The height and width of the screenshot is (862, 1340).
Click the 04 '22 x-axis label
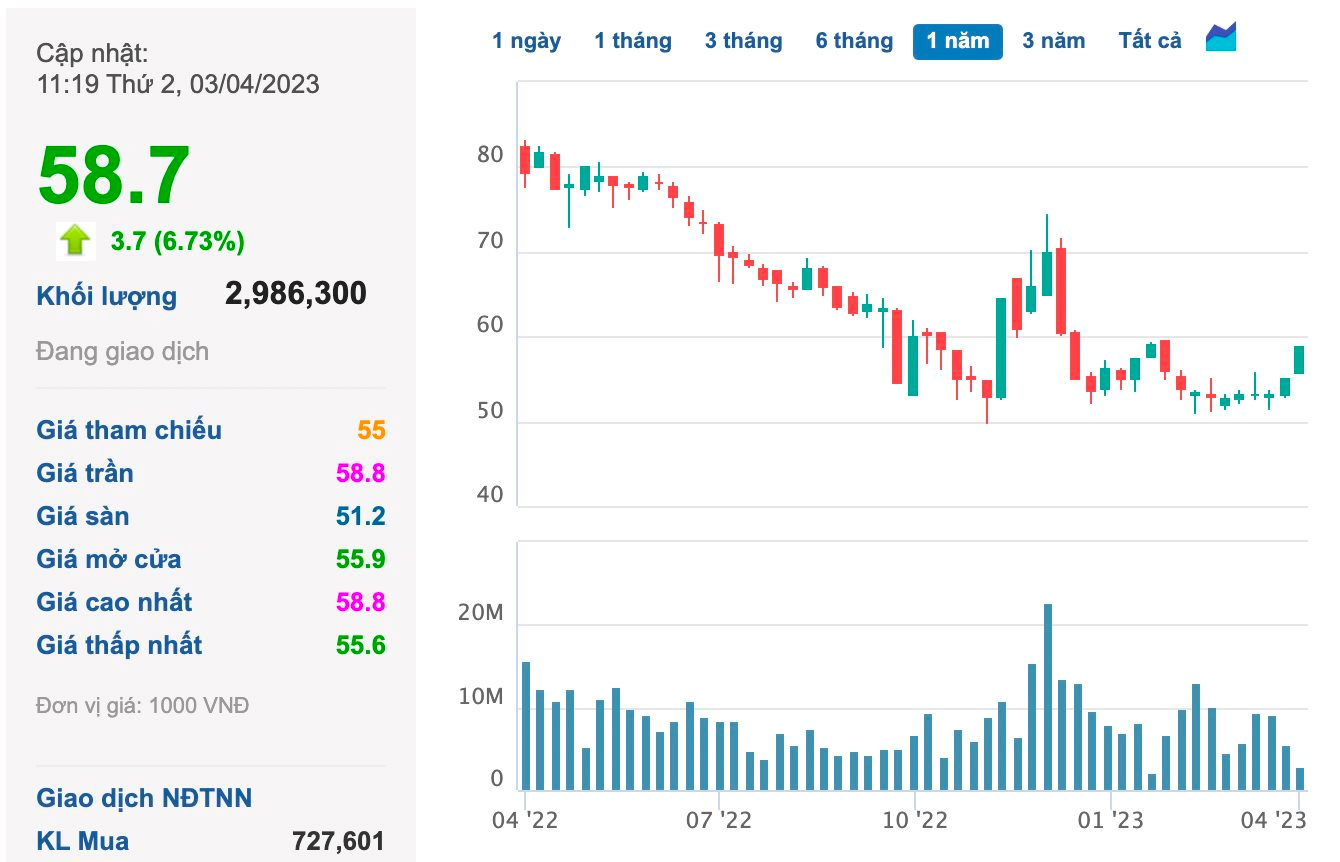pyautogui.click(x=525, y=820)
